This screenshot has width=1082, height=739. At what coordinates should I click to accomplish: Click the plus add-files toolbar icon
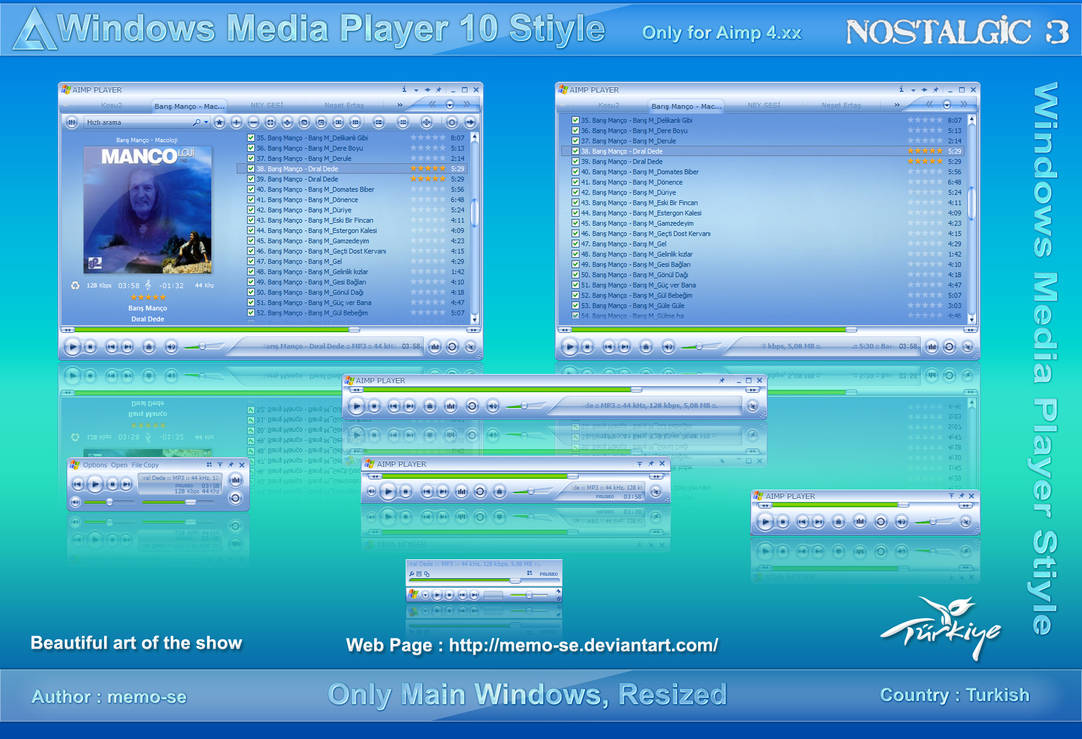coord(237,122)
